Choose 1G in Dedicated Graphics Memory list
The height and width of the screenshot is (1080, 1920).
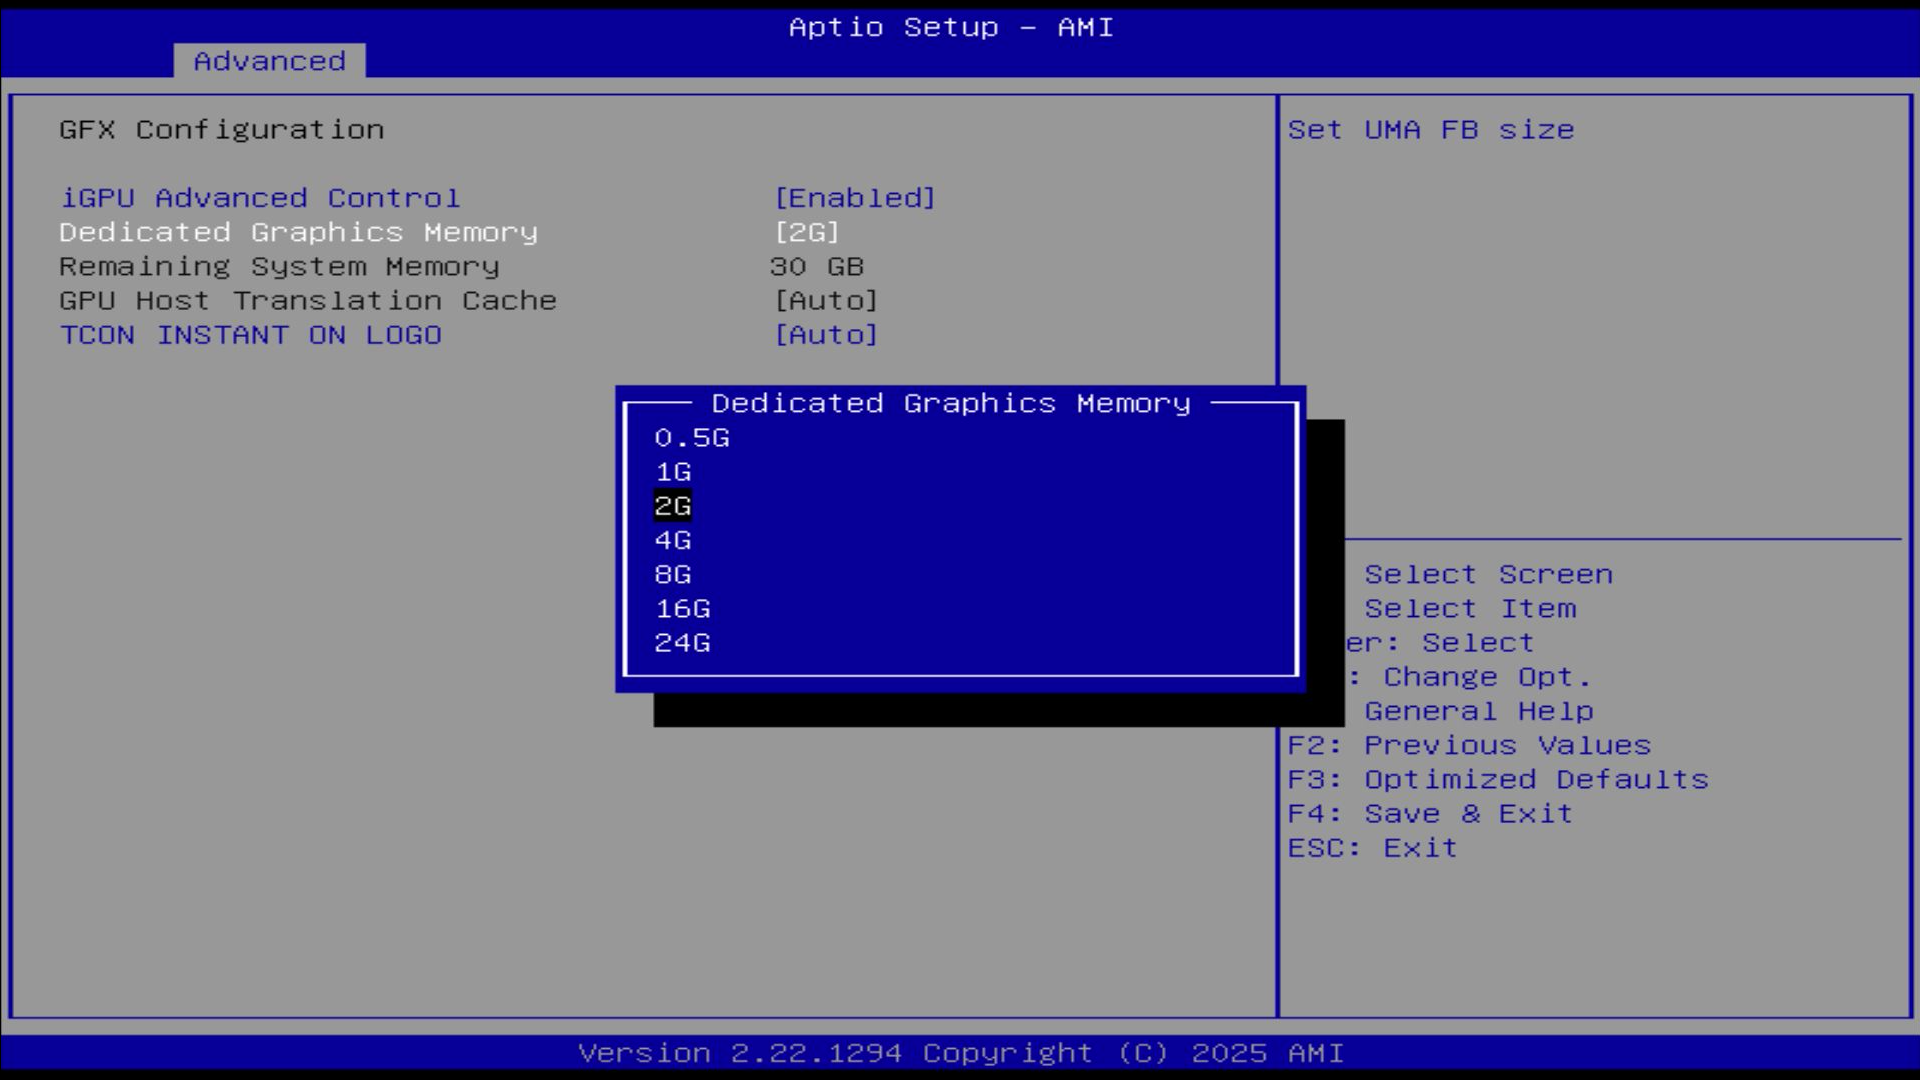click(x=673, y=472)
